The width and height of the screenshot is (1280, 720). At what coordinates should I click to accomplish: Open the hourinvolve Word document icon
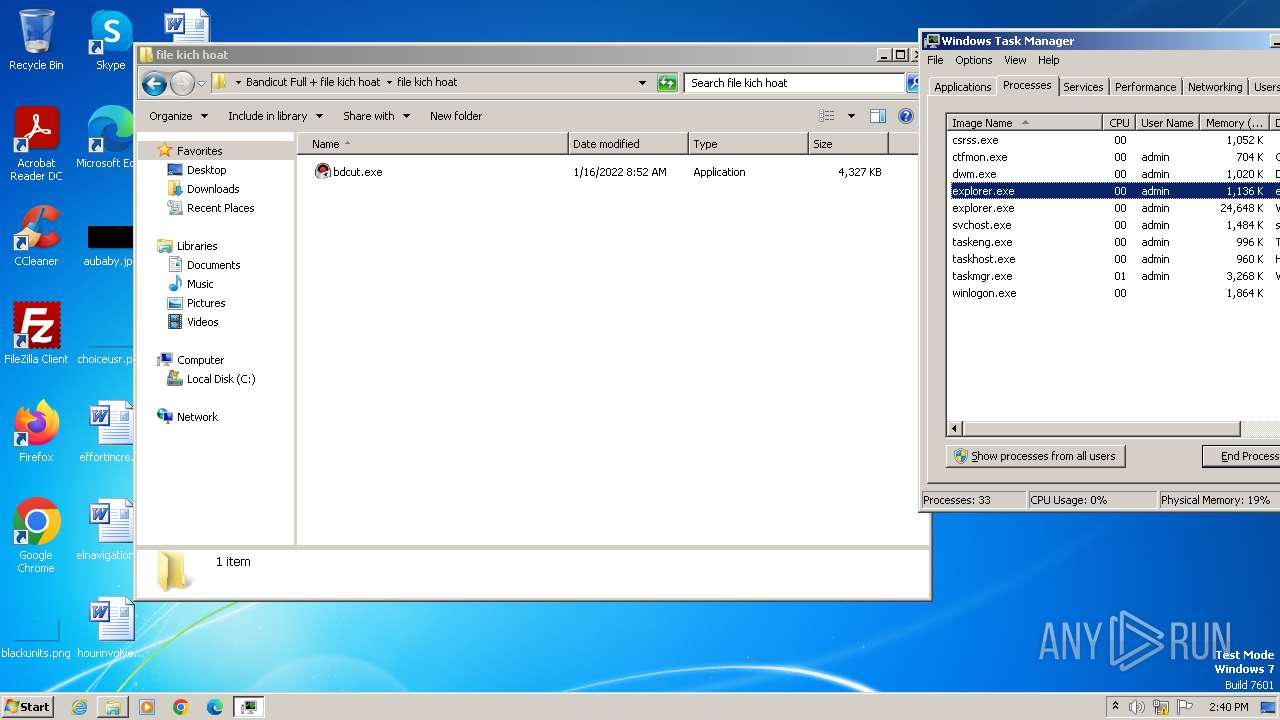pyautogui.click(x=110, y=628)
